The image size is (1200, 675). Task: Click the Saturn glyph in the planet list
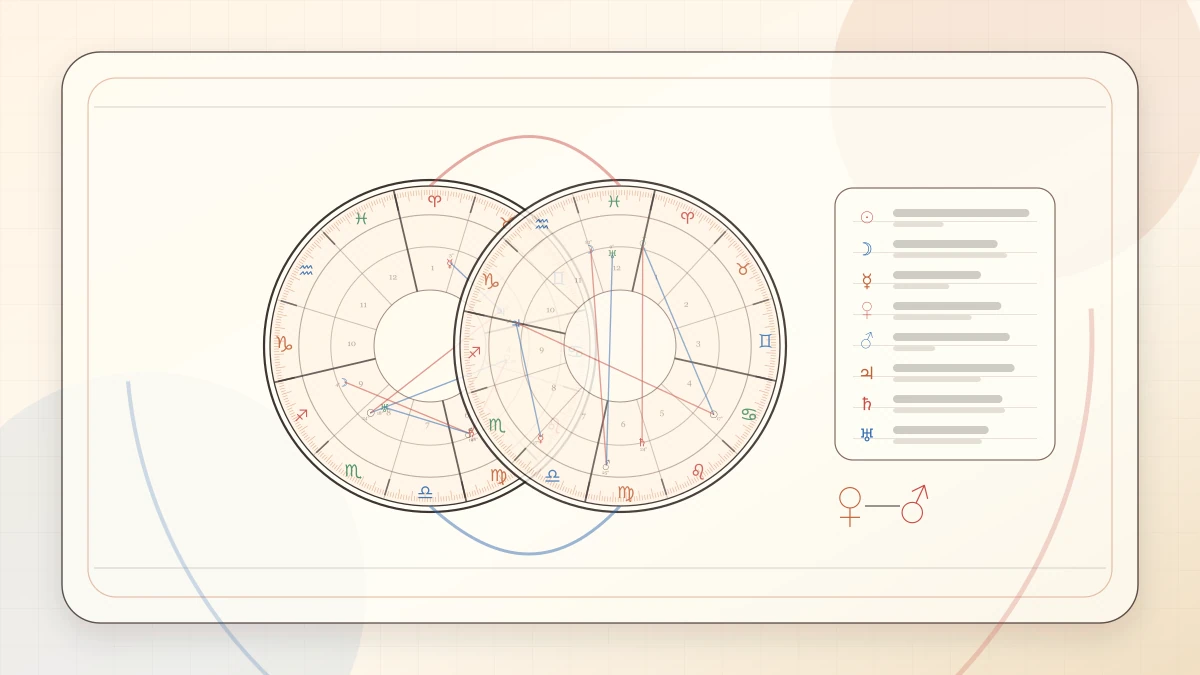point(867,404)
